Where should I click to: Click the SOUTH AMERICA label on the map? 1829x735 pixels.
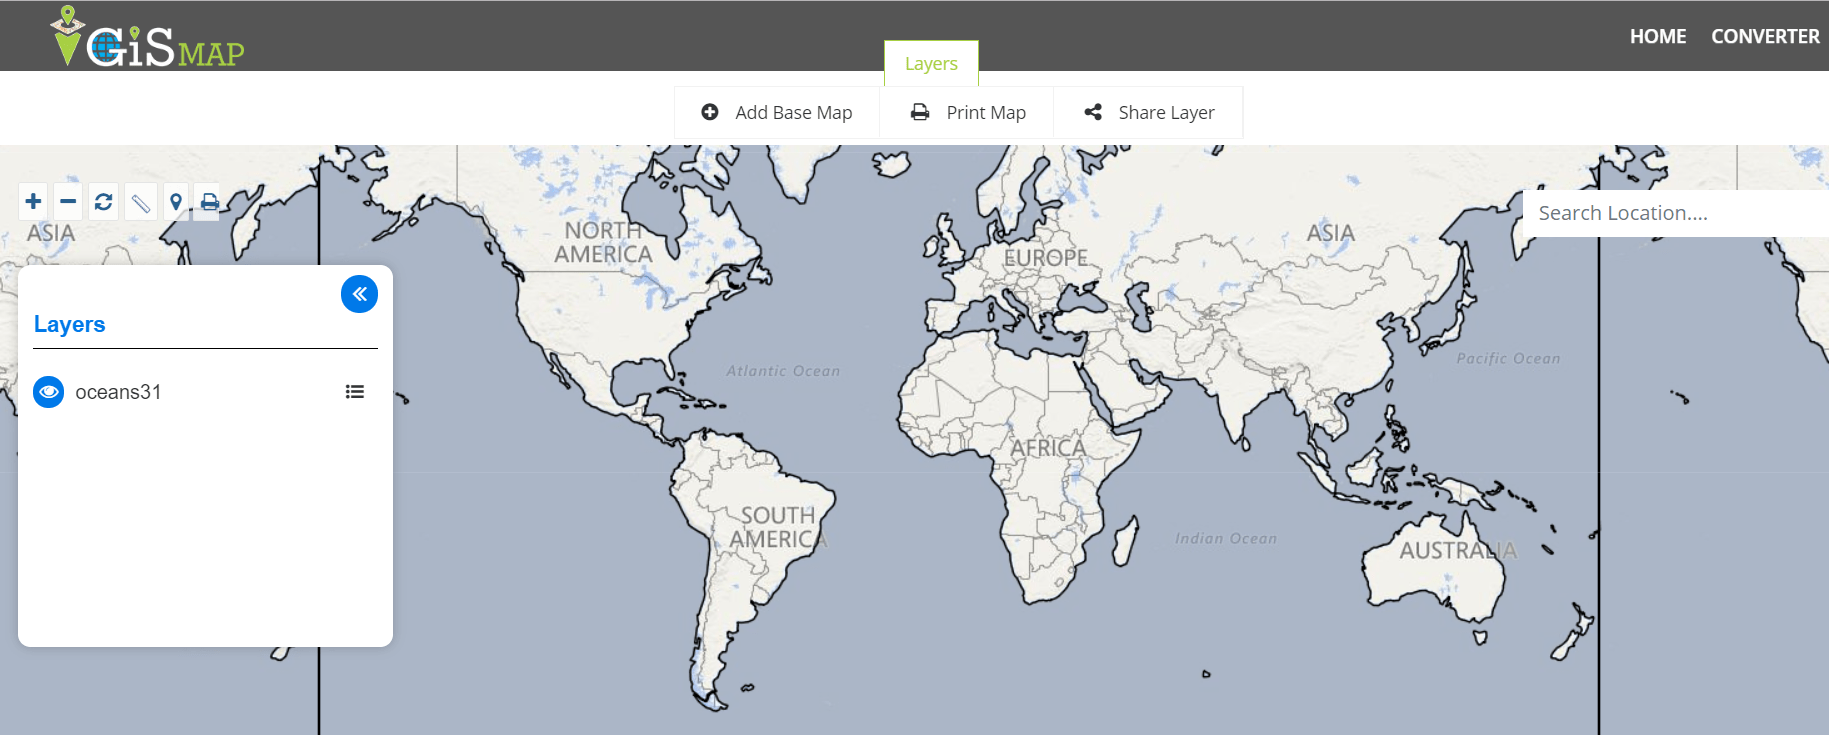pos(778,527)
